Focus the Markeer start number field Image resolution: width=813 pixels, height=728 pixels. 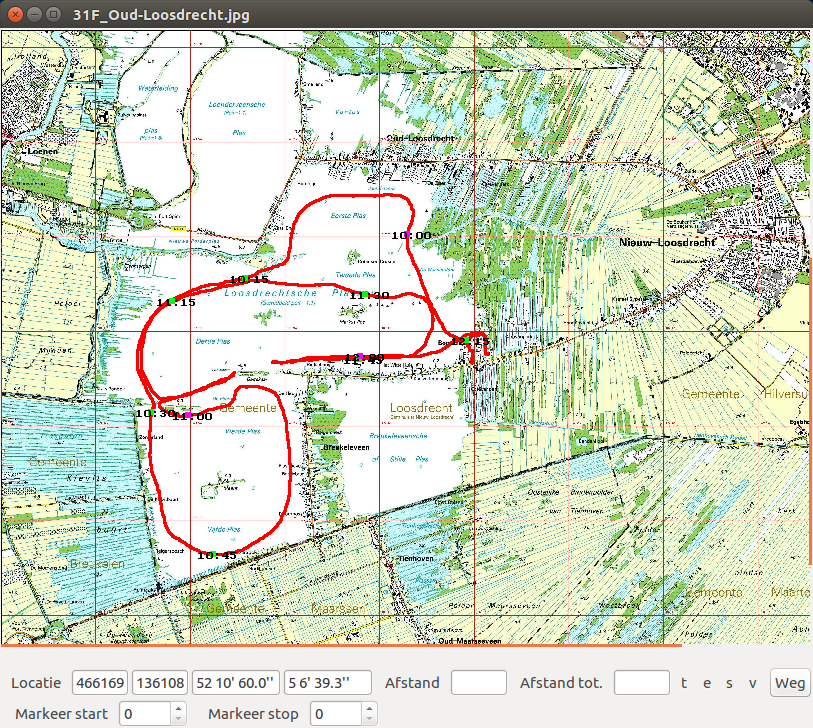coord(145,714)
